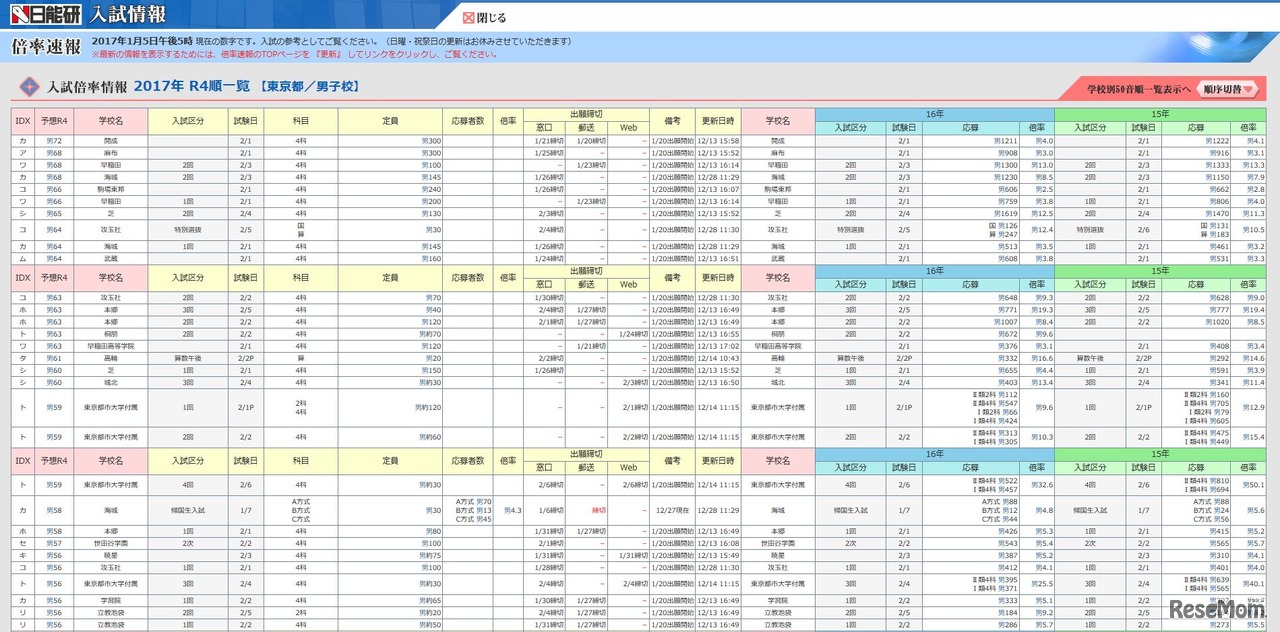Click the 入試情報 header title
Screen dimensions: 1280x632
[x=128, y=15]
